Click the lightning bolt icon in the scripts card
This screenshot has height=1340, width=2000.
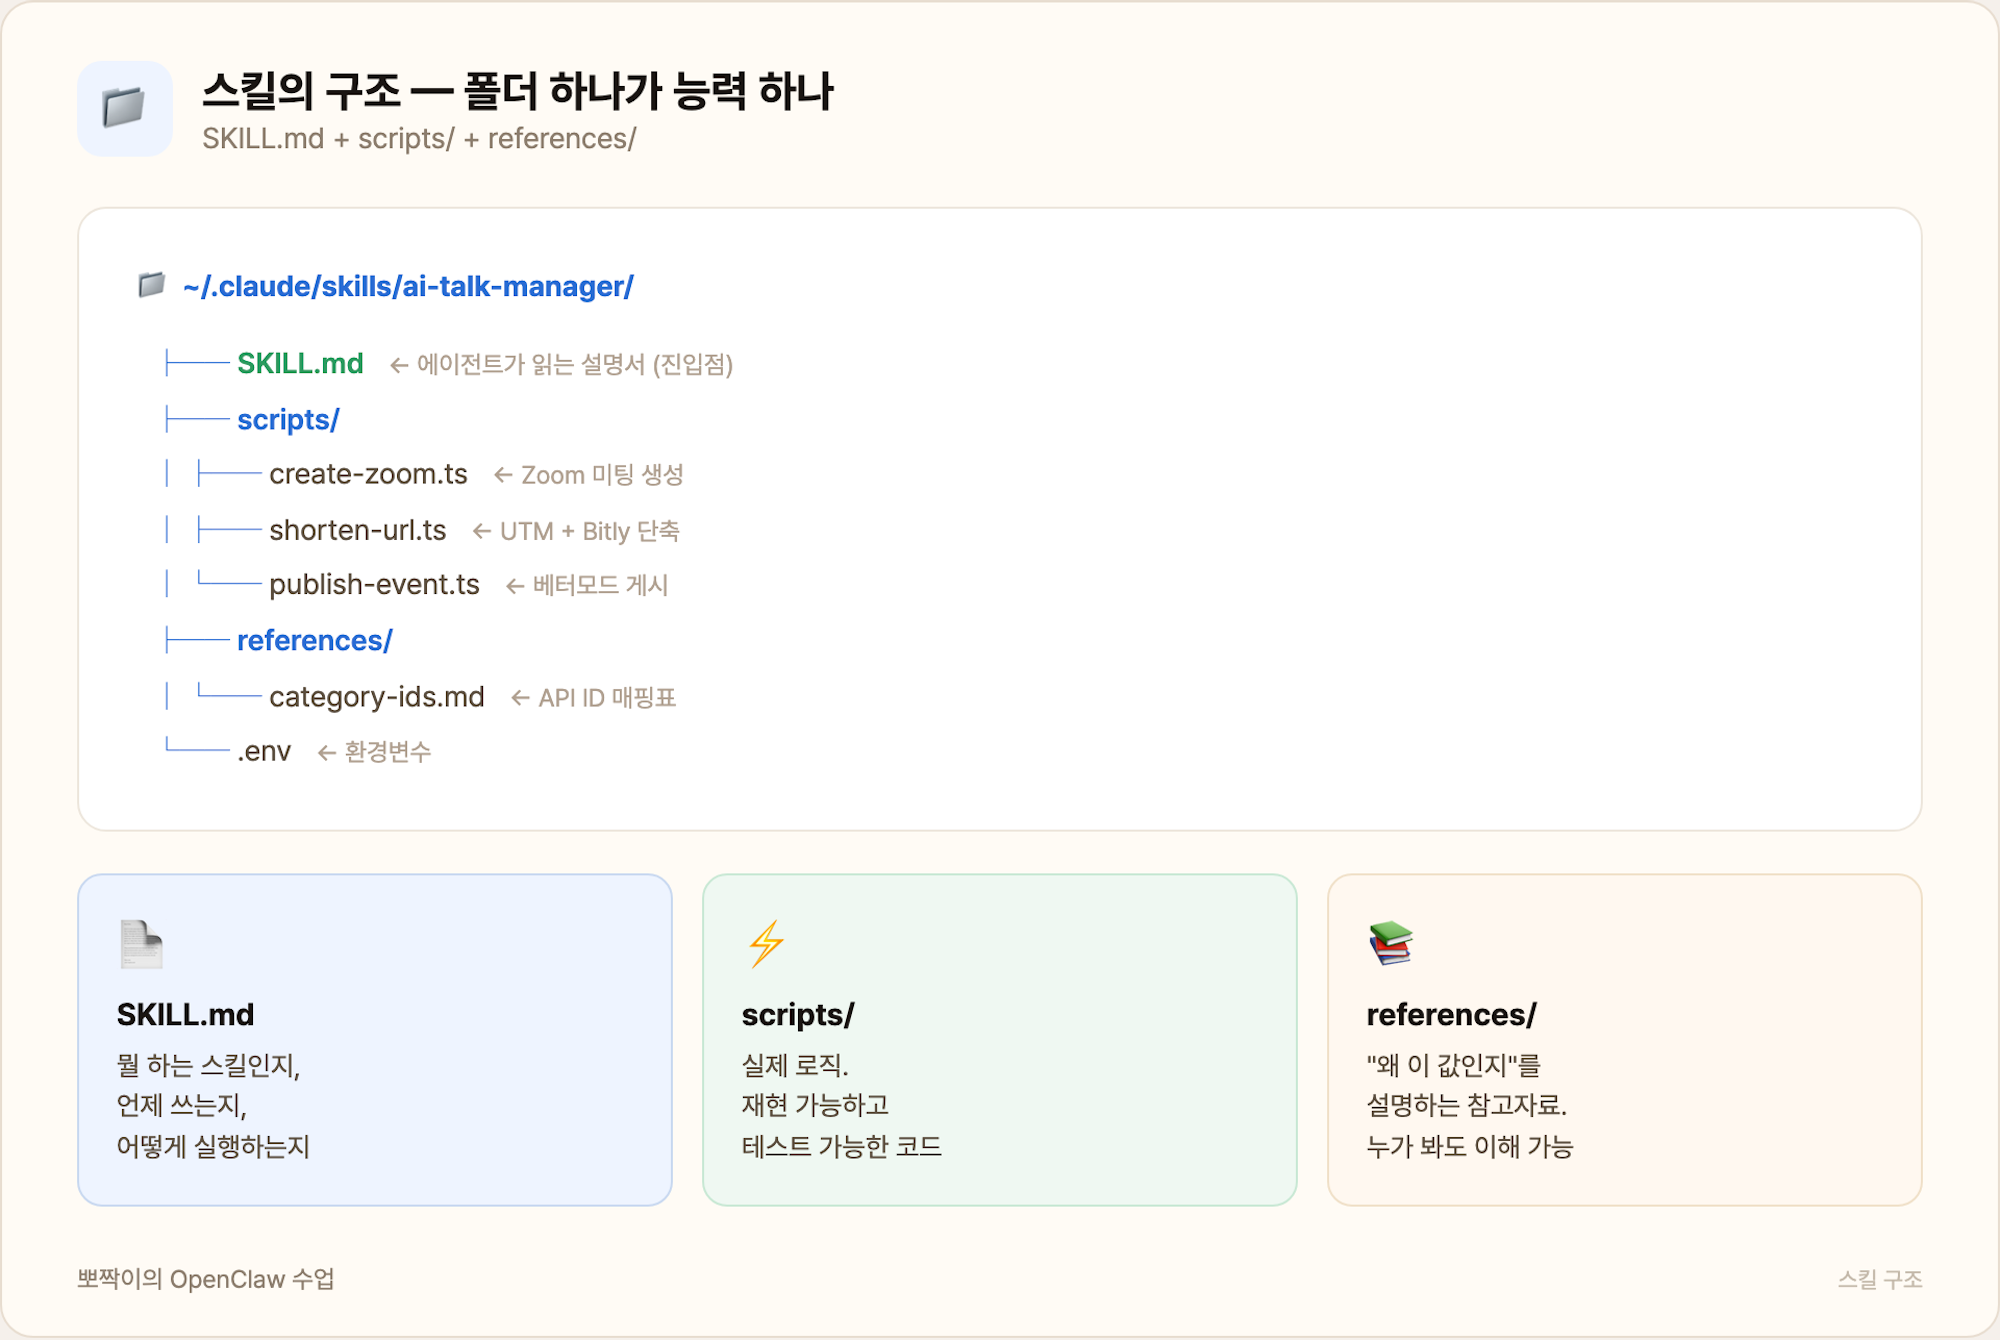tap(765, 944)
